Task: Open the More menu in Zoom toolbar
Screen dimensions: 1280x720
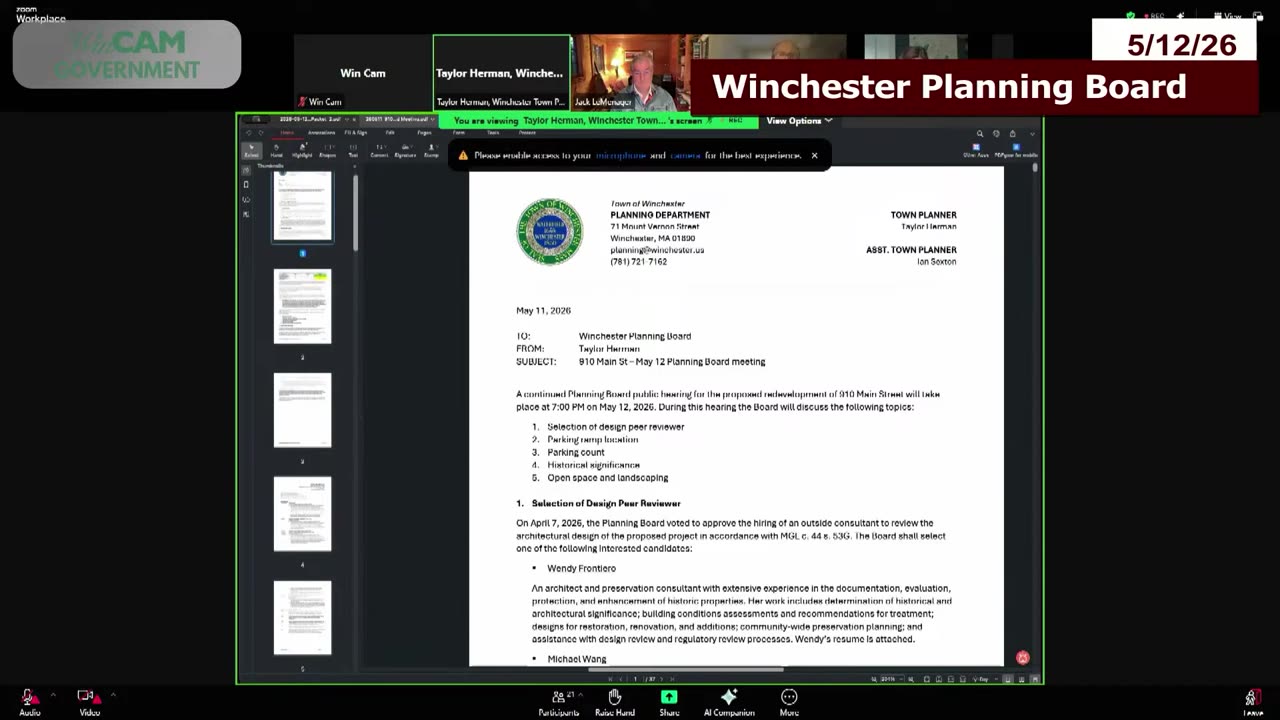Action: coord(789,702)
